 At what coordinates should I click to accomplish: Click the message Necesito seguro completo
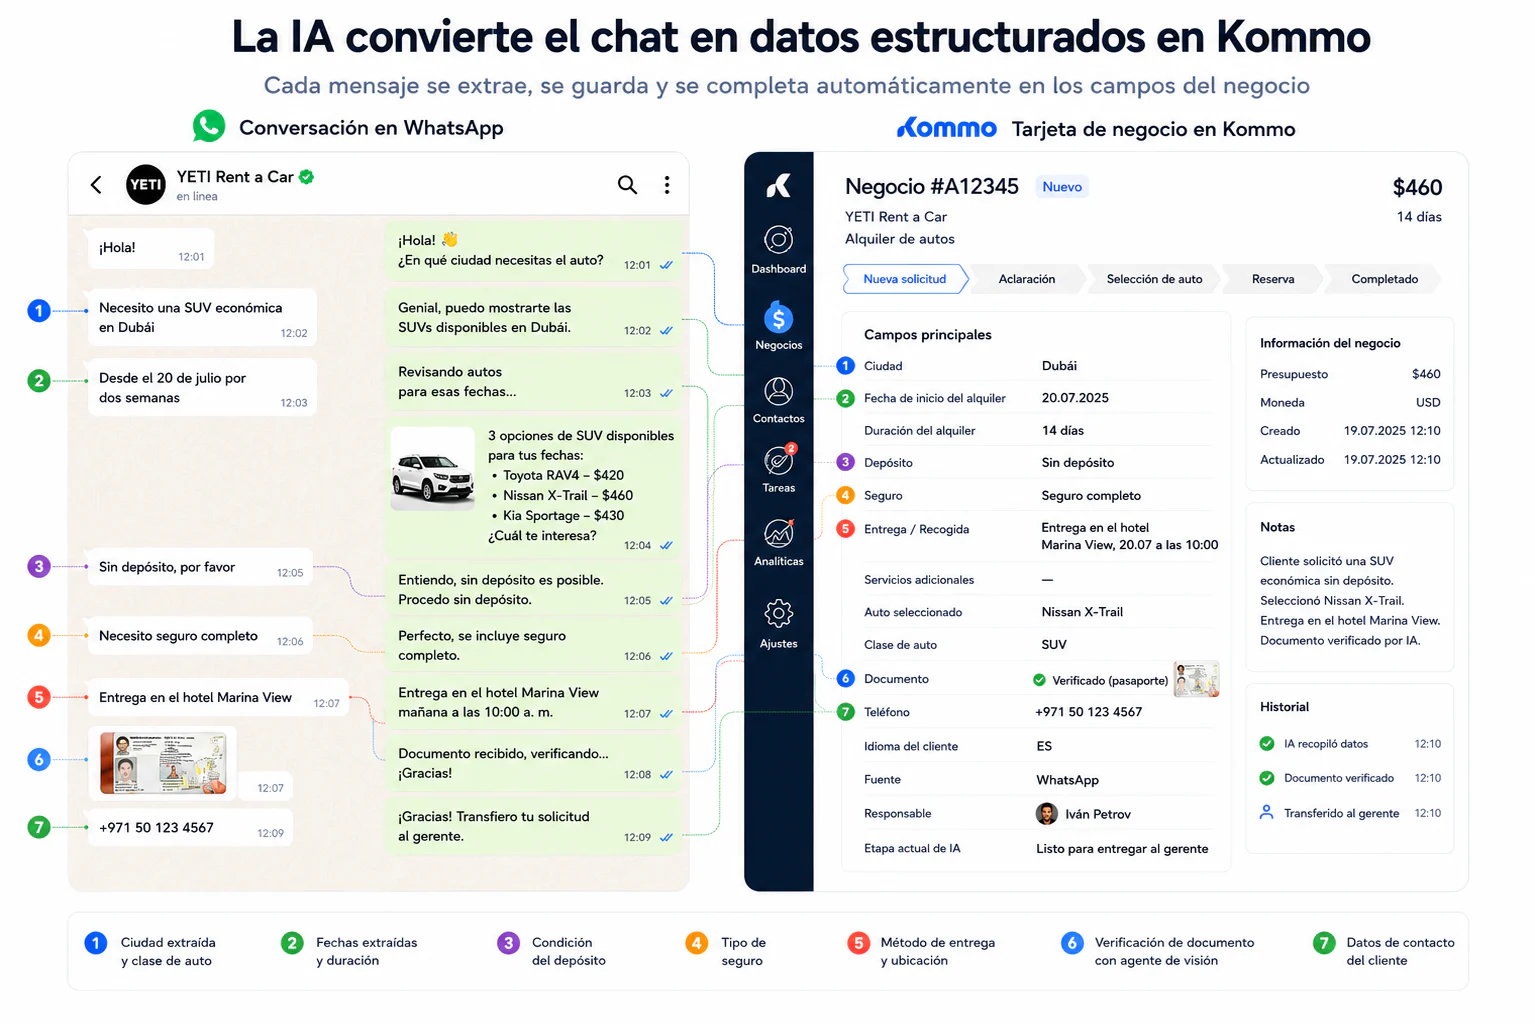point(200,636)
